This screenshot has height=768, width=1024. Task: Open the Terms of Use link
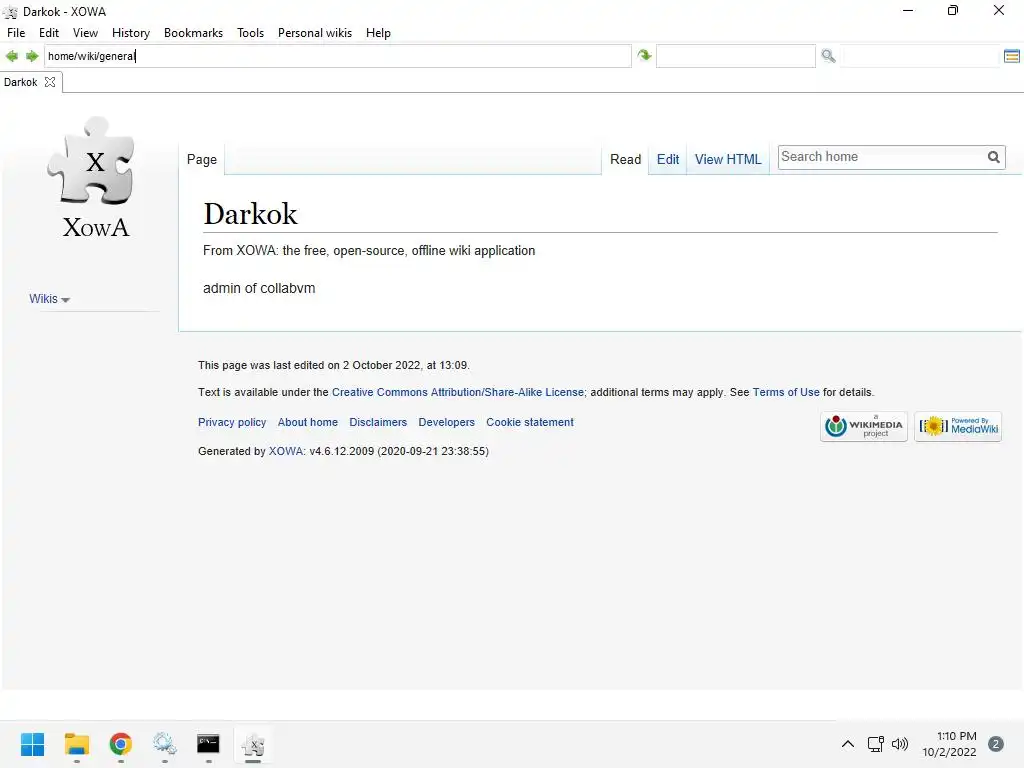(786, 392)
